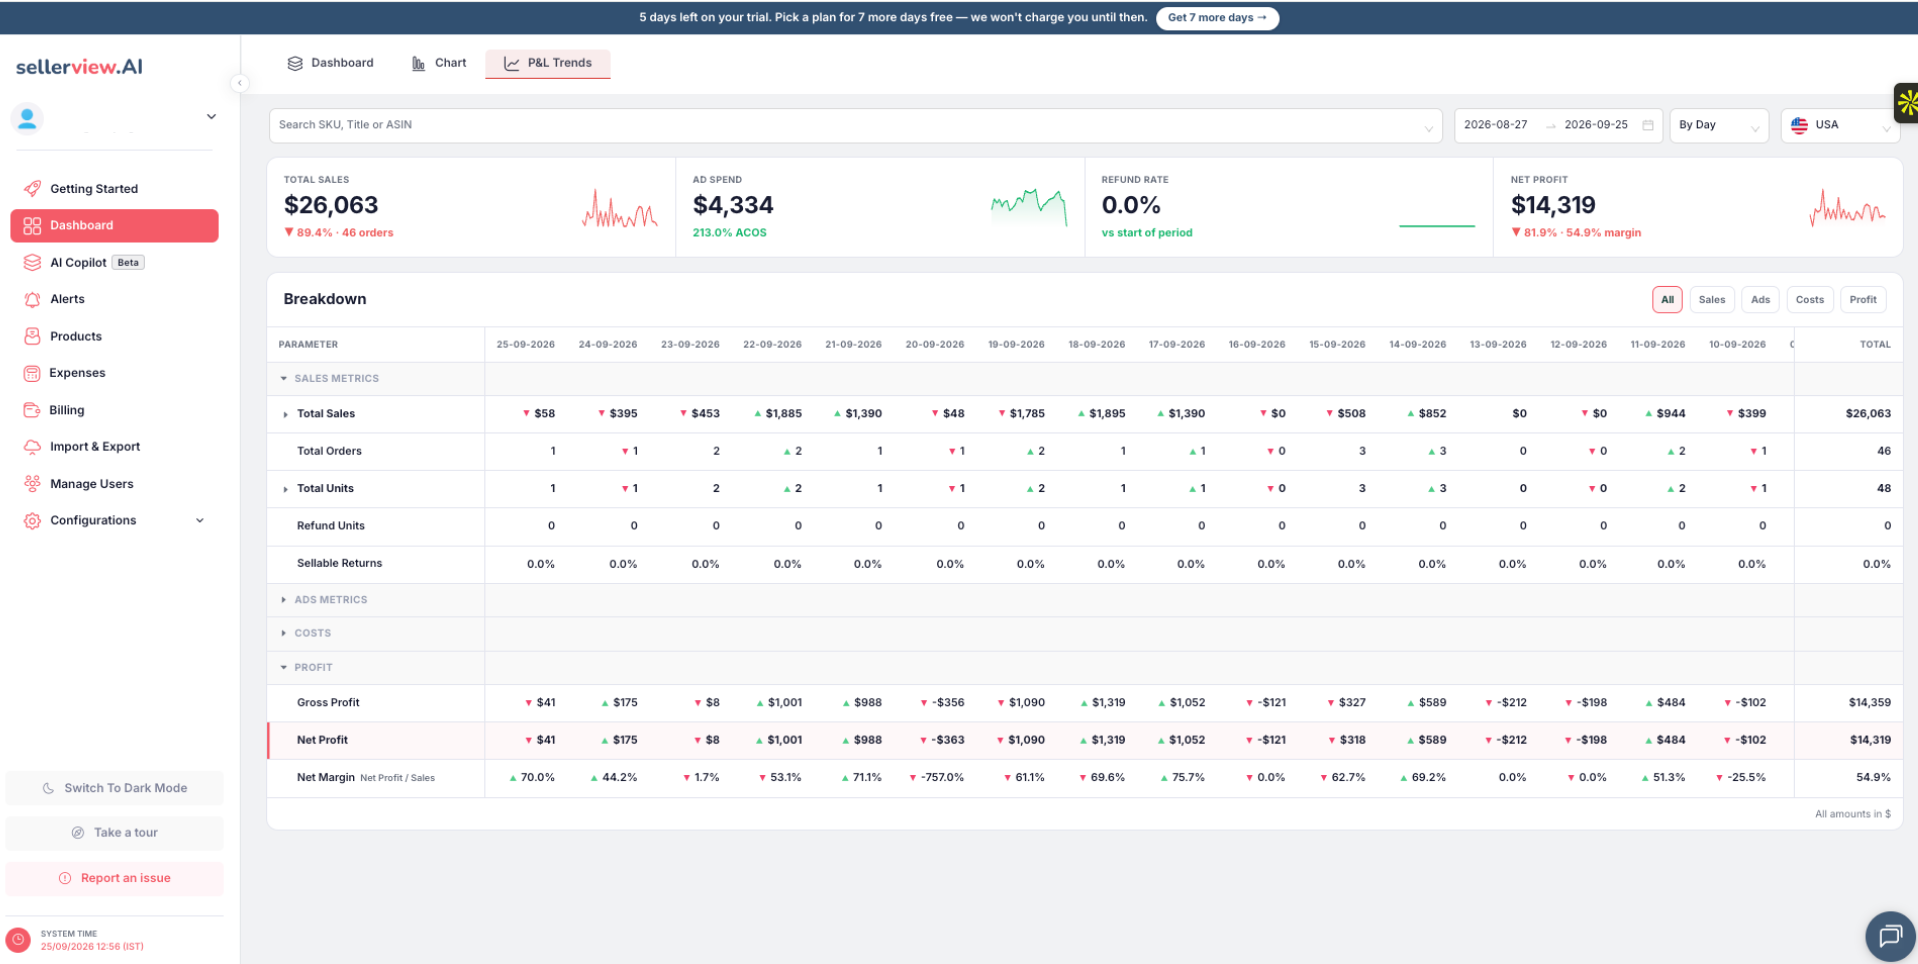
Task: Open the Dashboard tab at top
Action: click(331, 63)
